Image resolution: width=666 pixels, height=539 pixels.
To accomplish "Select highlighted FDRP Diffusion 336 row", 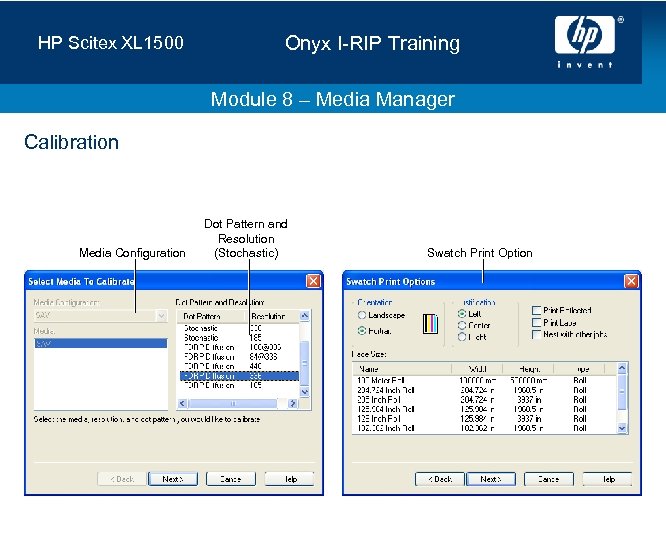I will [x=238, y=376].
